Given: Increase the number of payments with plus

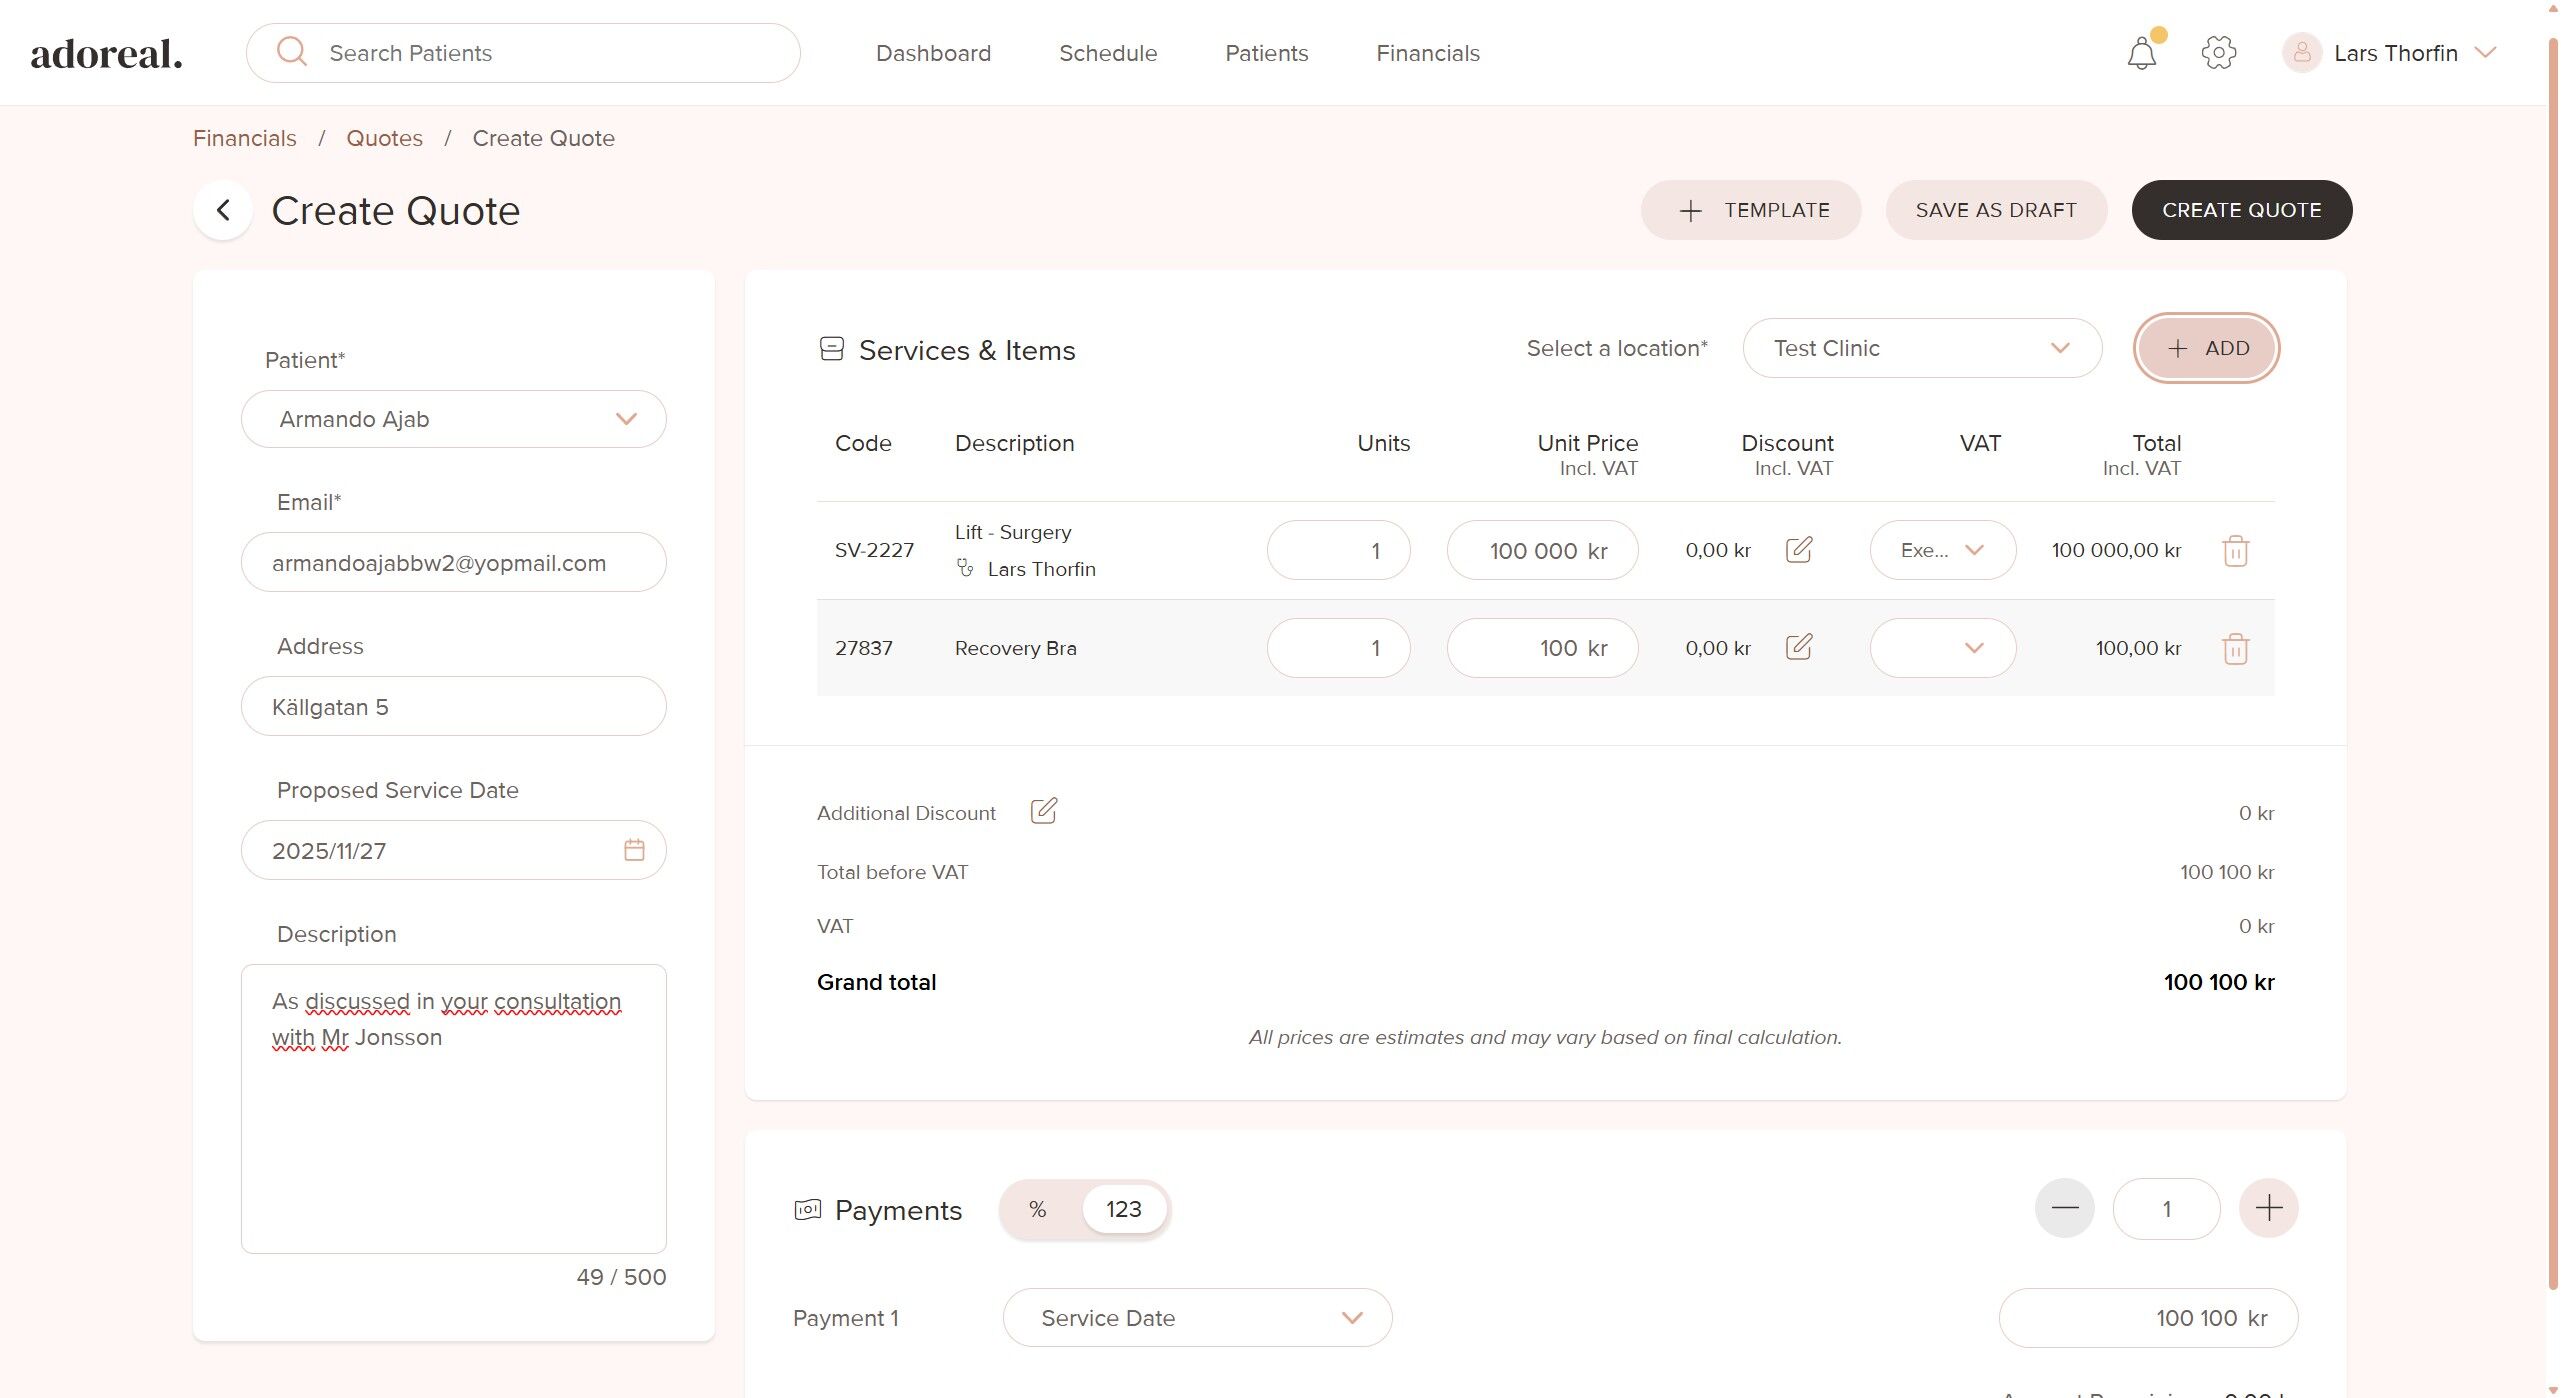Looking at the screenshot, I should click(2268, 1208).
